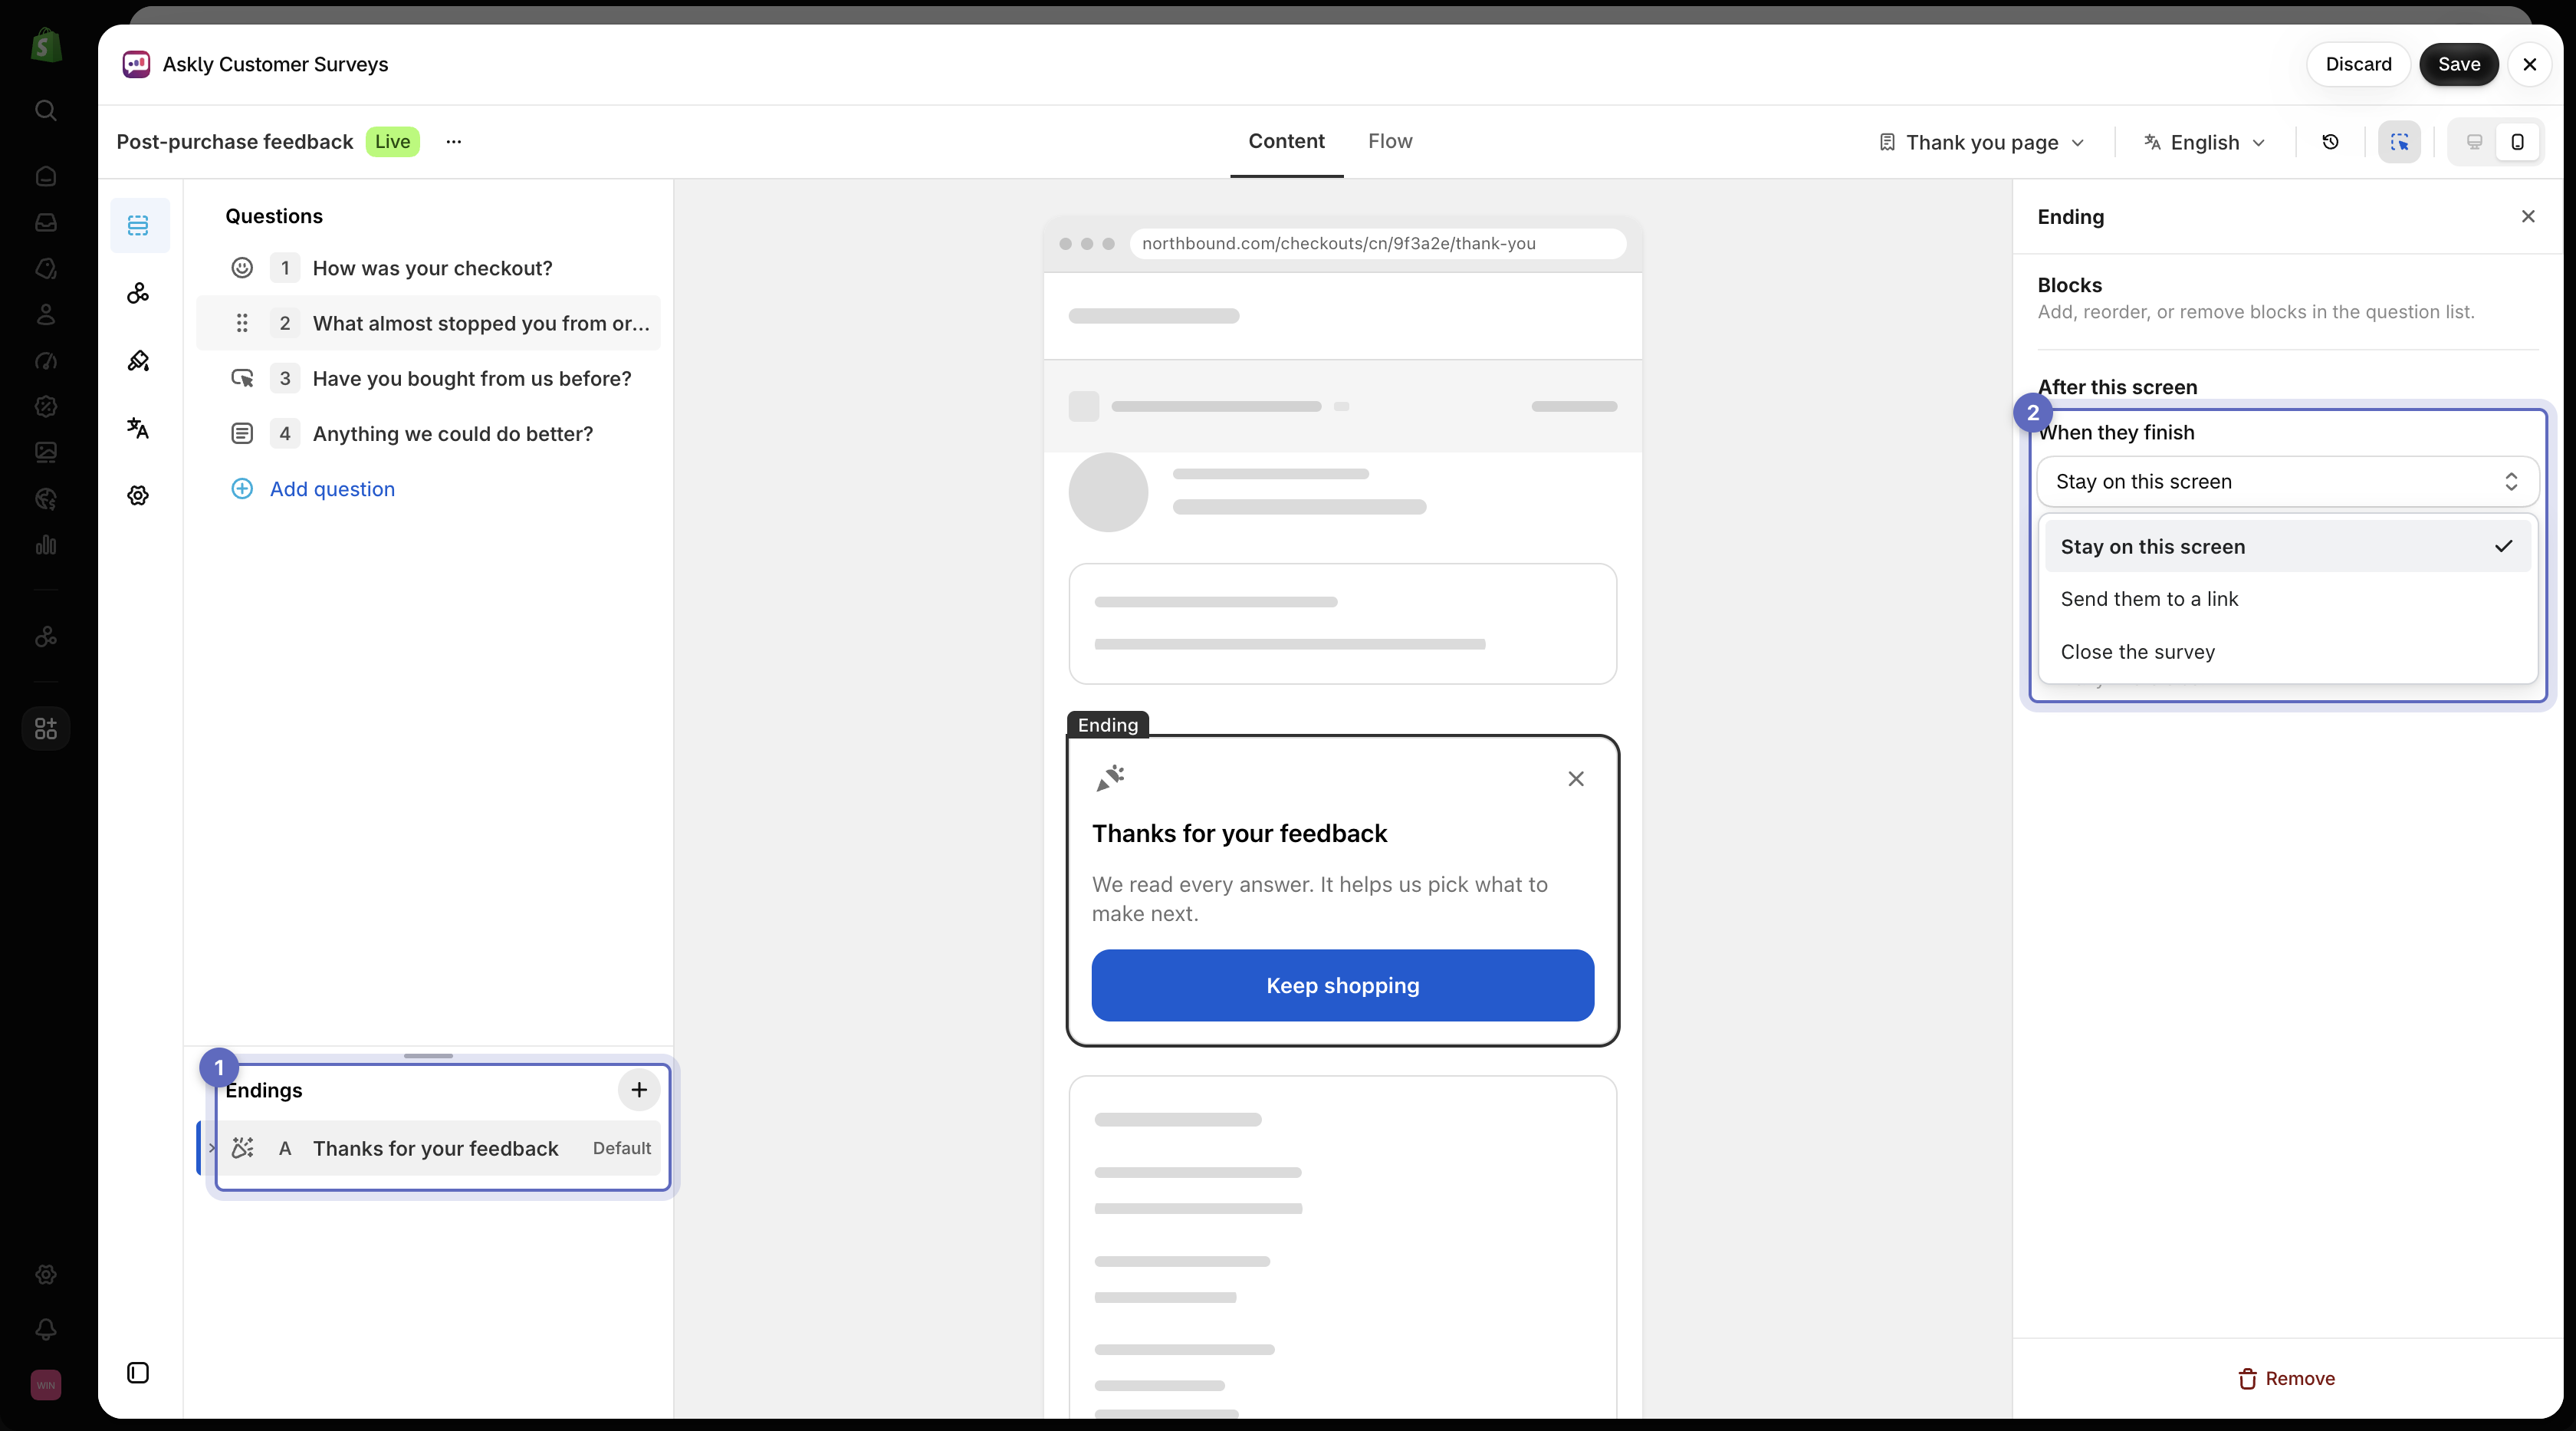2576x1431 pixels.
Task: Open the Thank you page dropdown
Action: pos(1981,142)
